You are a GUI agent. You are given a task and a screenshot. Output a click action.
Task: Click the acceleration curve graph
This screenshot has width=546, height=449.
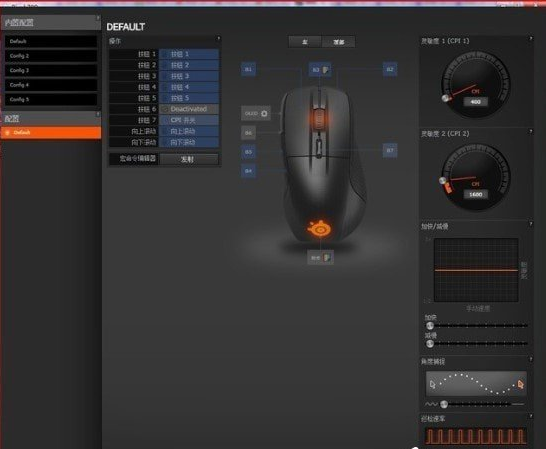pyautogui.click(x=476, y=270)
